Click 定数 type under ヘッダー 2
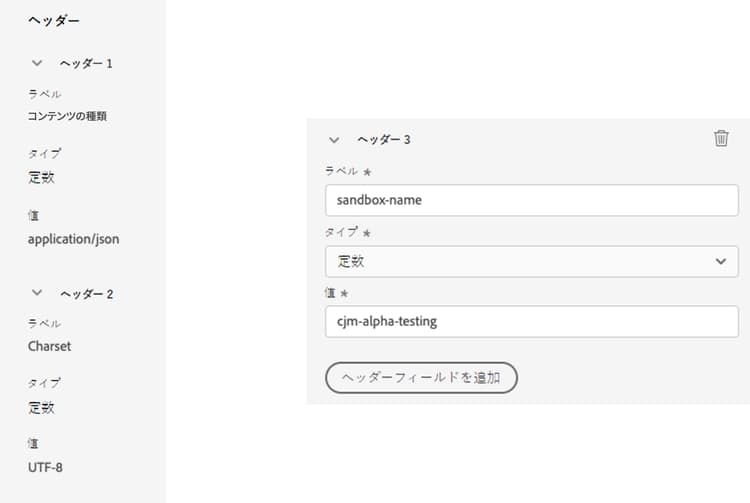 (41, 407)
